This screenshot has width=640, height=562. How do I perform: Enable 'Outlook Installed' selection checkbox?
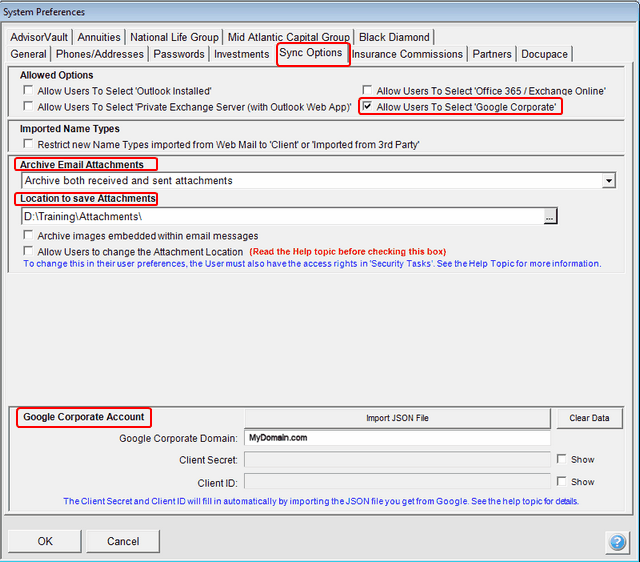click(x=28, y=91)
